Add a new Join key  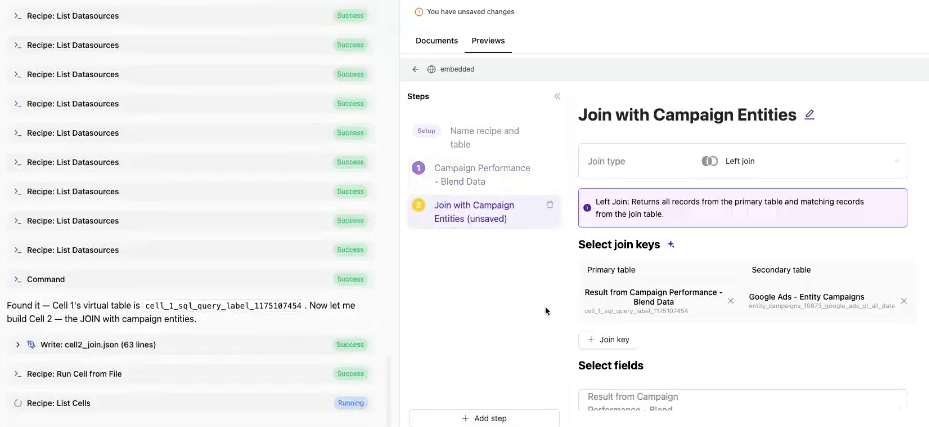[x=608, y=340]
